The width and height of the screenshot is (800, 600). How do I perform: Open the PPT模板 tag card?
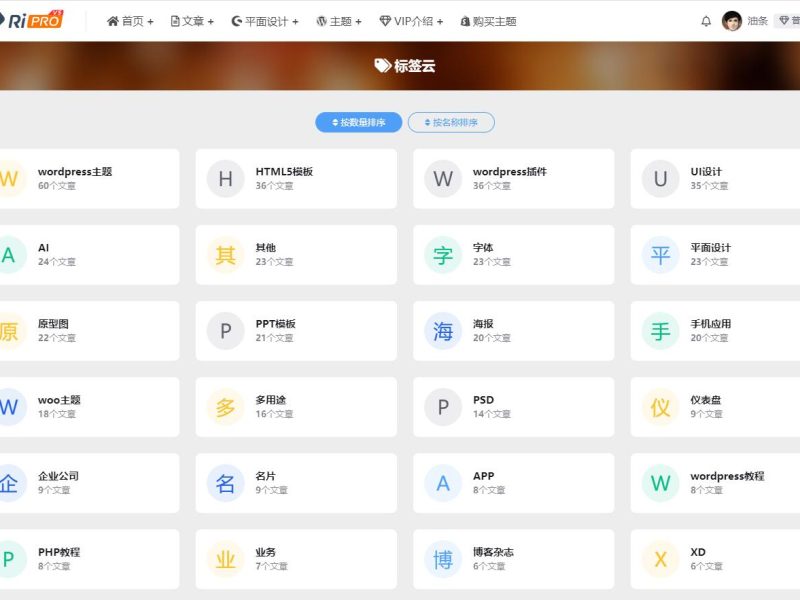[x=275, y=324]
